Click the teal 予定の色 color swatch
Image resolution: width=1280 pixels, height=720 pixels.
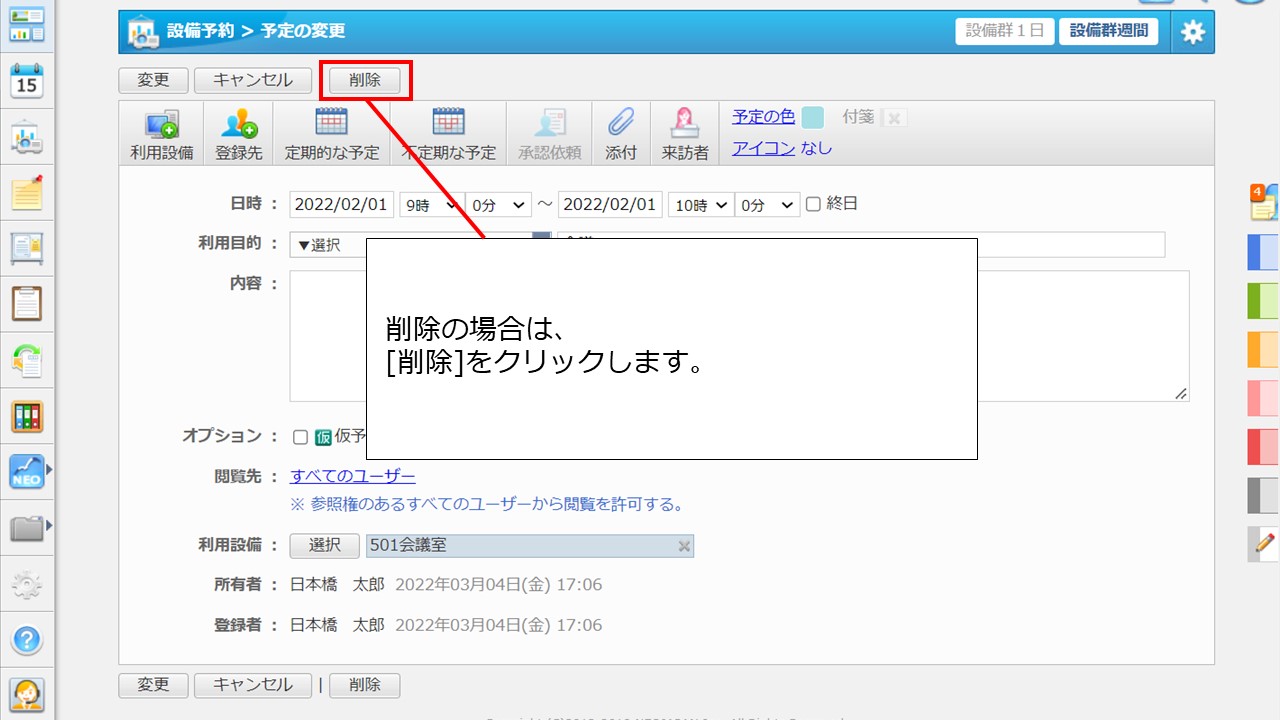pos(812,118)
